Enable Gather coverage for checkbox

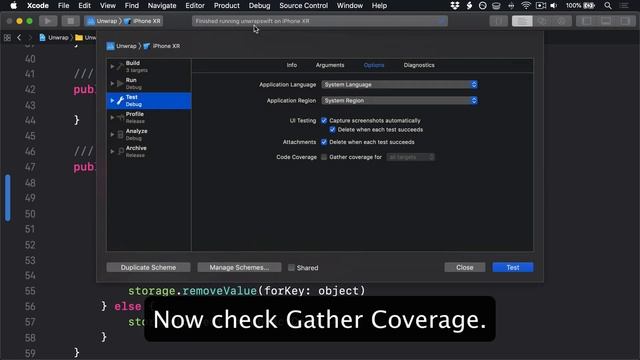(x=324, y=157)
